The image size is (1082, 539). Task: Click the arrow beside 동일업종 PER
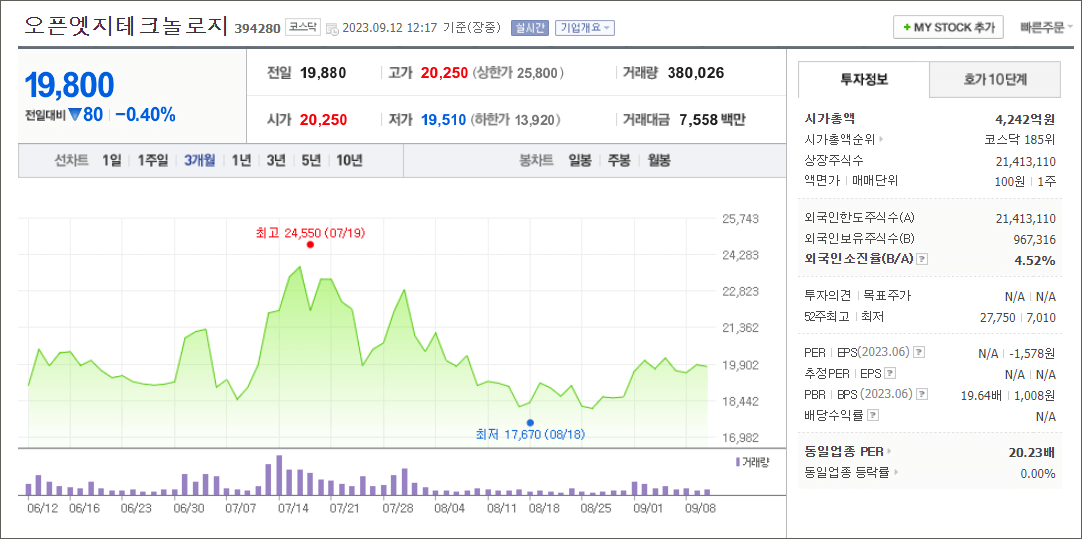(x=889, y=452)
